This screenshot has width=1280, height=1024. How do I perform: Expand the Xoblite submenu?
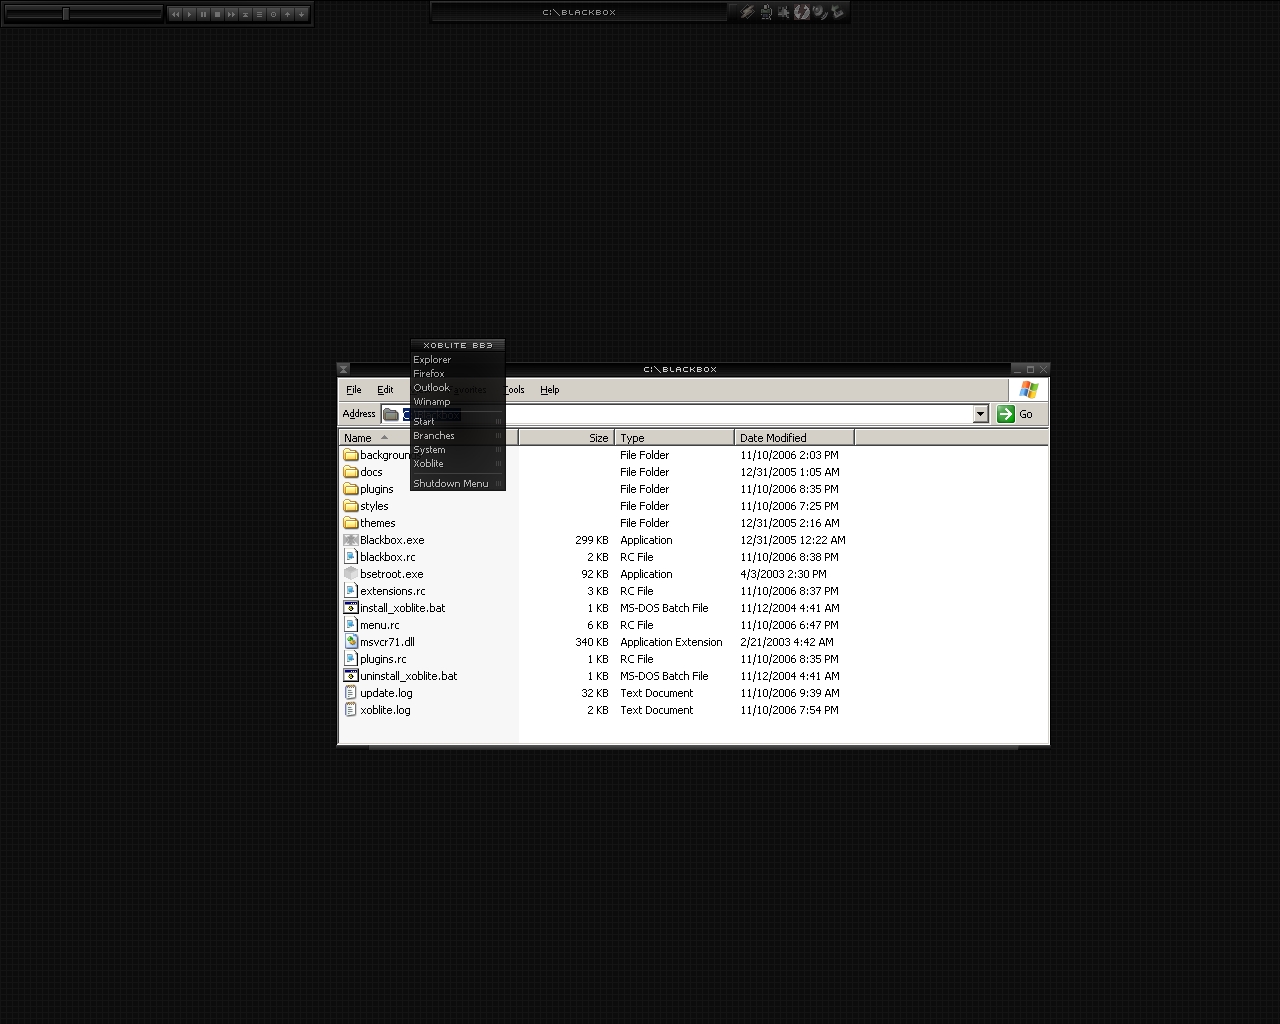click(457, 463)
